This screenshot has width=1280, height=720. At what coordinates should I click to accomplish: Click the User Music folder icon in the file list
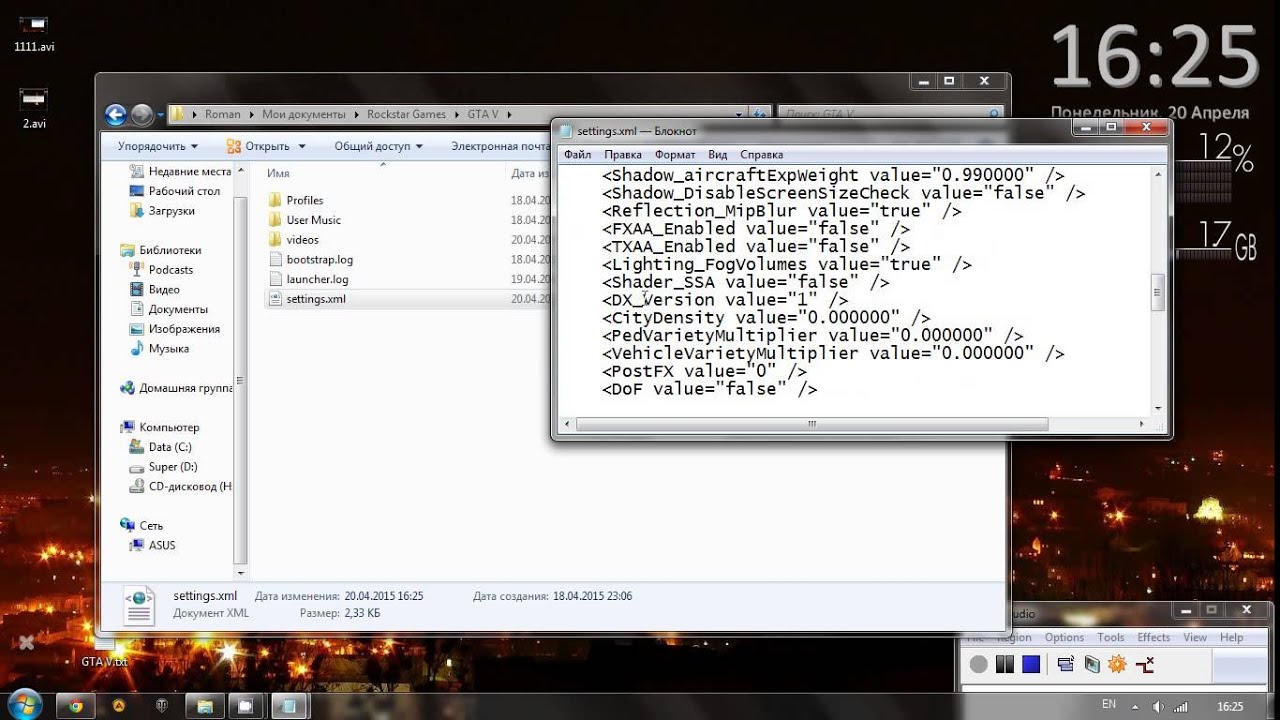pyautogui.click(x=276, y=220)
